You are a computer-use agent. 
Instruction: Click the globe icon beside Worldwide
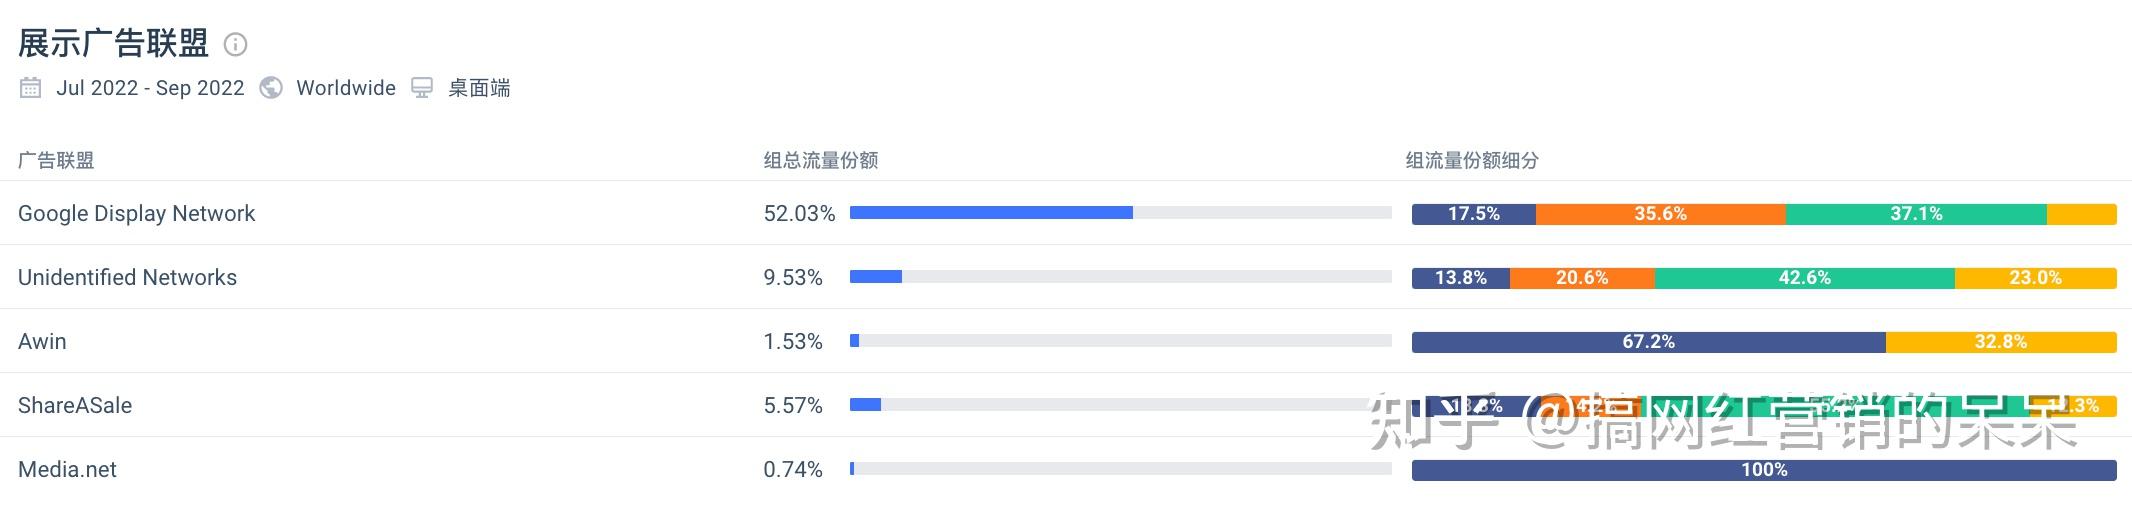tap(270, 88)
